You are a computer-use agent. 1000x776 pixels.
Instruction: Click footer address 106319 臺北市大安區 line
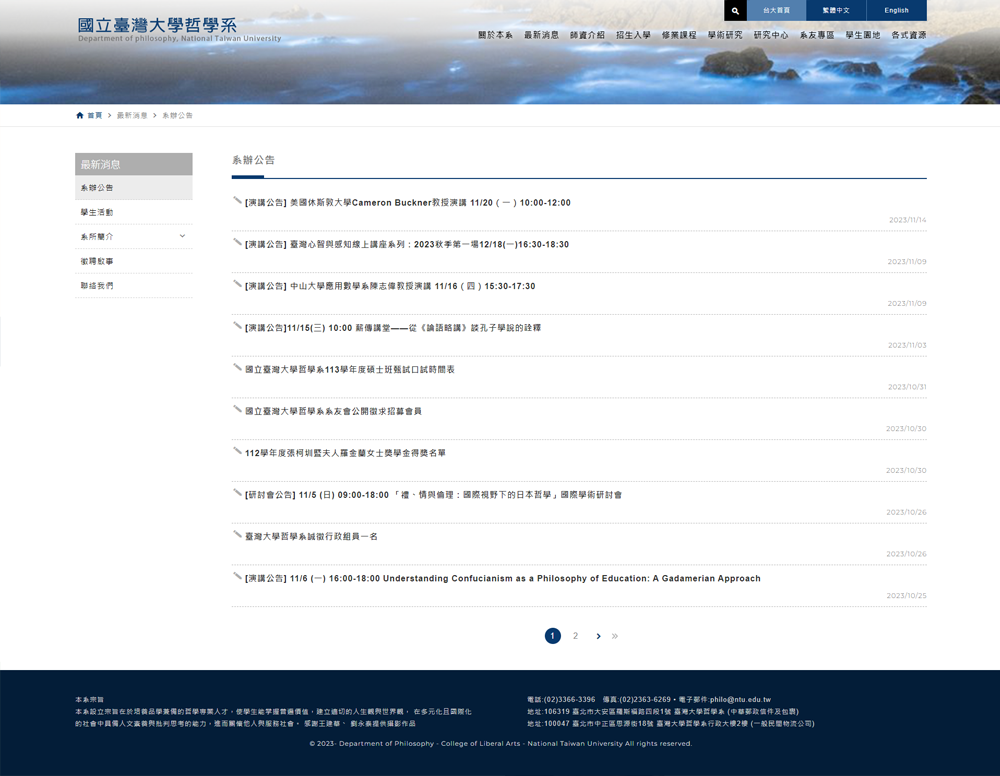[663, 712]
